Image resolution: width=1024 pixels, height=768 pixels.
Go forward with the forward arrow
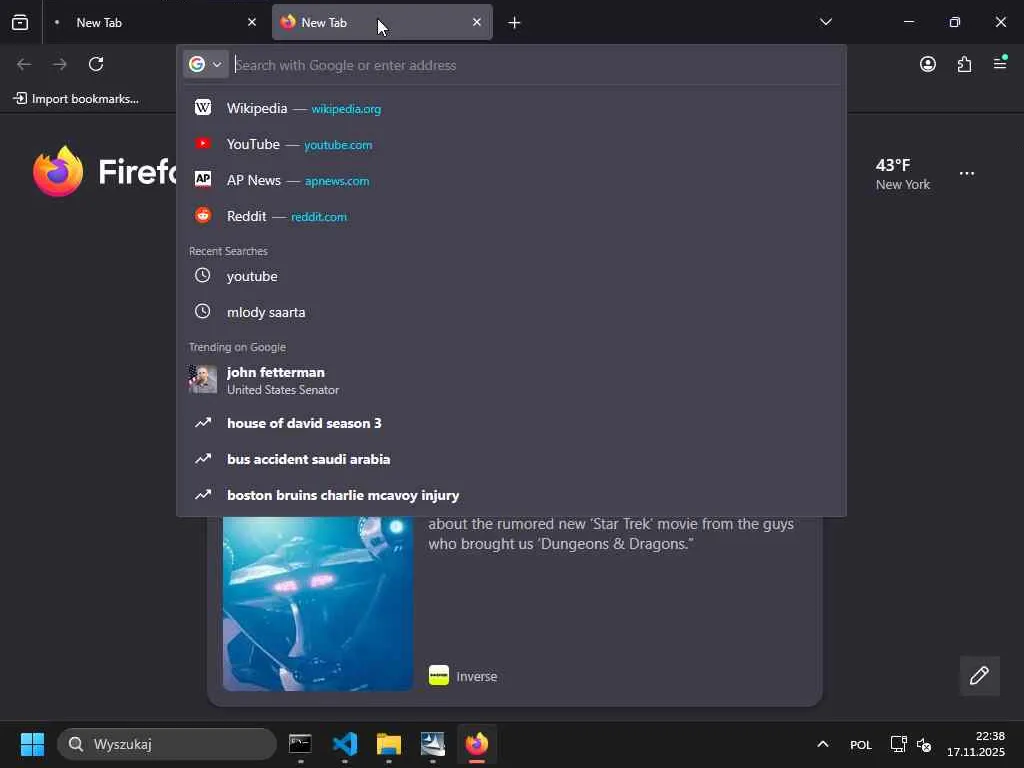pos(60,64)
